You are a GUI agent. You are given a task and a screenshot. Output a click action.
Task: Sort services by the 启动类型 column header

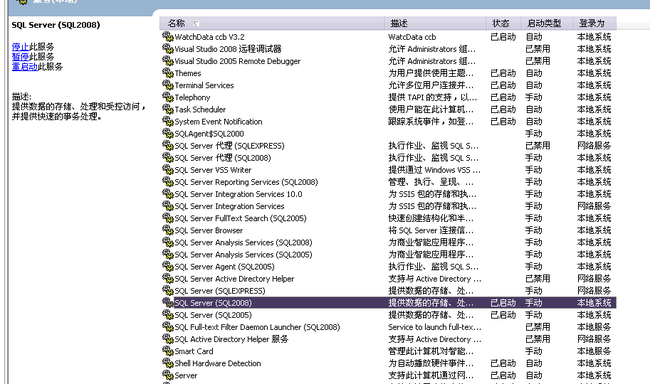point(547,23)
